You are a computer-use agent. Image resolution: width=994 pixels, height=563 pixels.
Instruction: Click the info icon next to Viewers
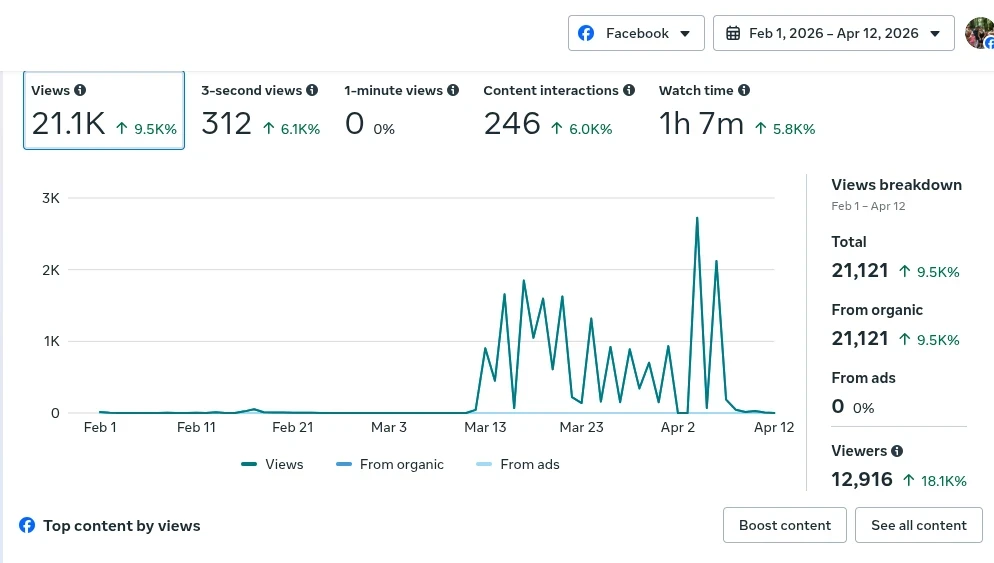tap(897, 451)
